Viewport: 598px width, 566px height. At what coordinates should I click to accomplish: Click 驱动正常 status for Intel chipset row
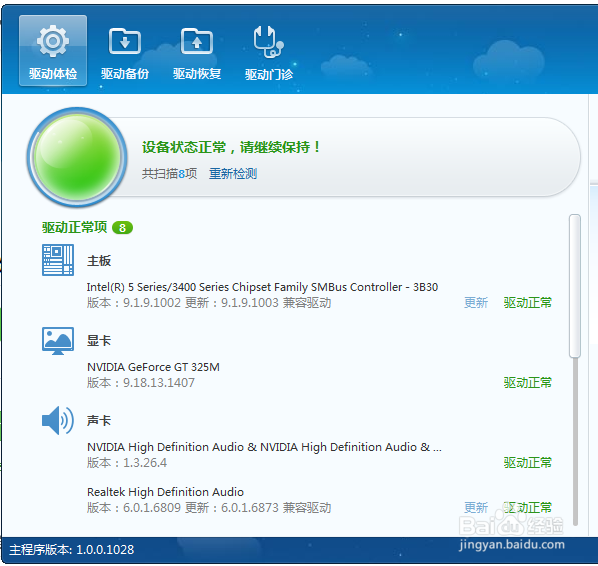point(528,303)
